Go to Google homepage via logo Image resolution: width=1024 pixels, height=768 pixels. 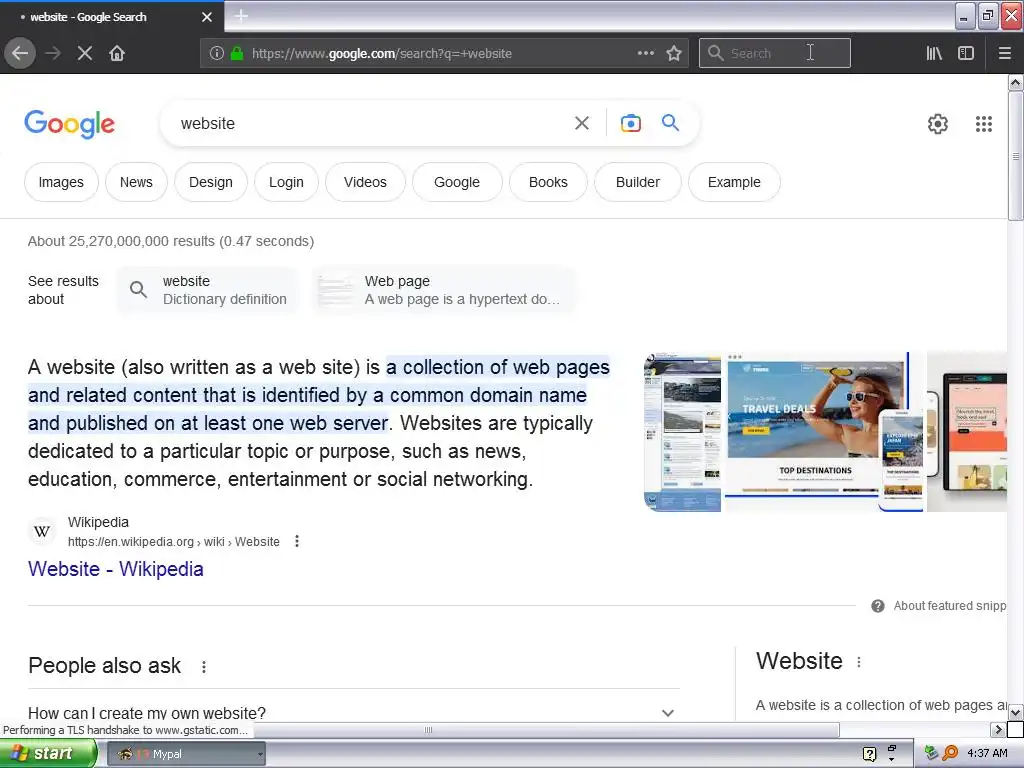tap(69, 123)
